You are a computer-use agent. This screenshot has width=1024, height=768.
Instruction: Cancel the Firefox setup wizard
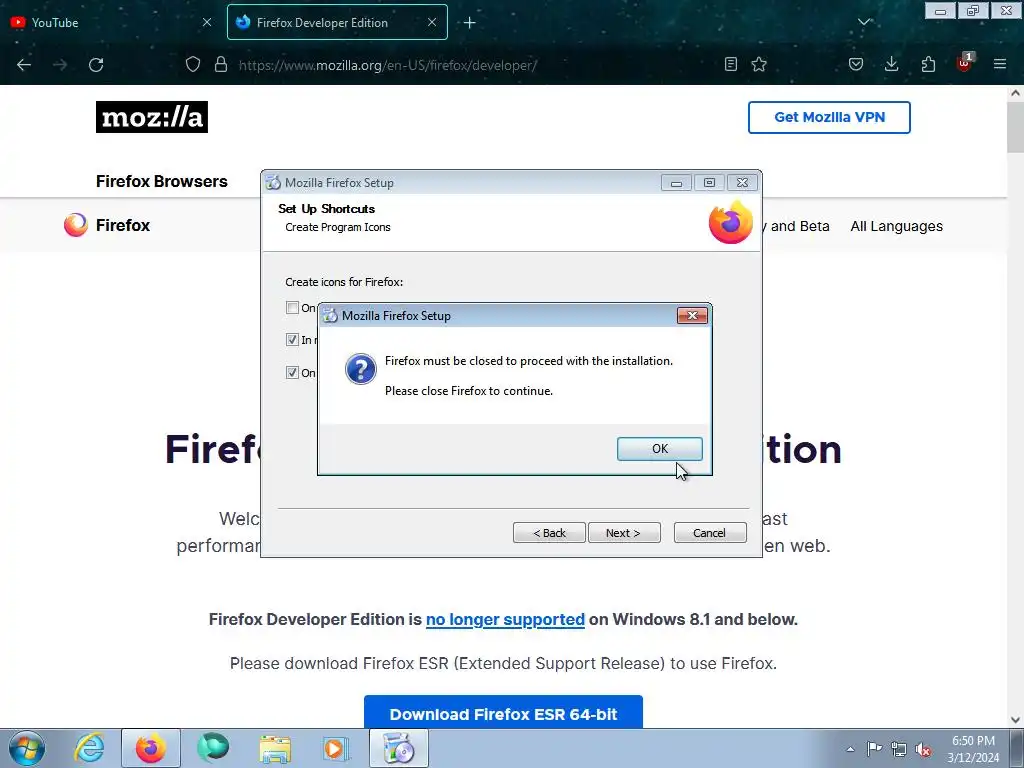[x=710, y=533]
